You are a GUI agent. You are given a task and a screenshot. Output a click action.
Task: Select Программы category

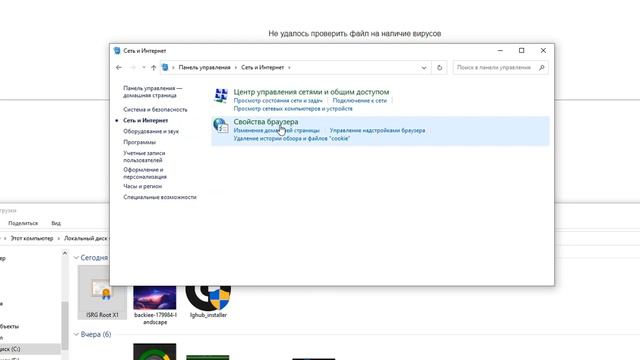pyautogui.click(x=139, y=142)
